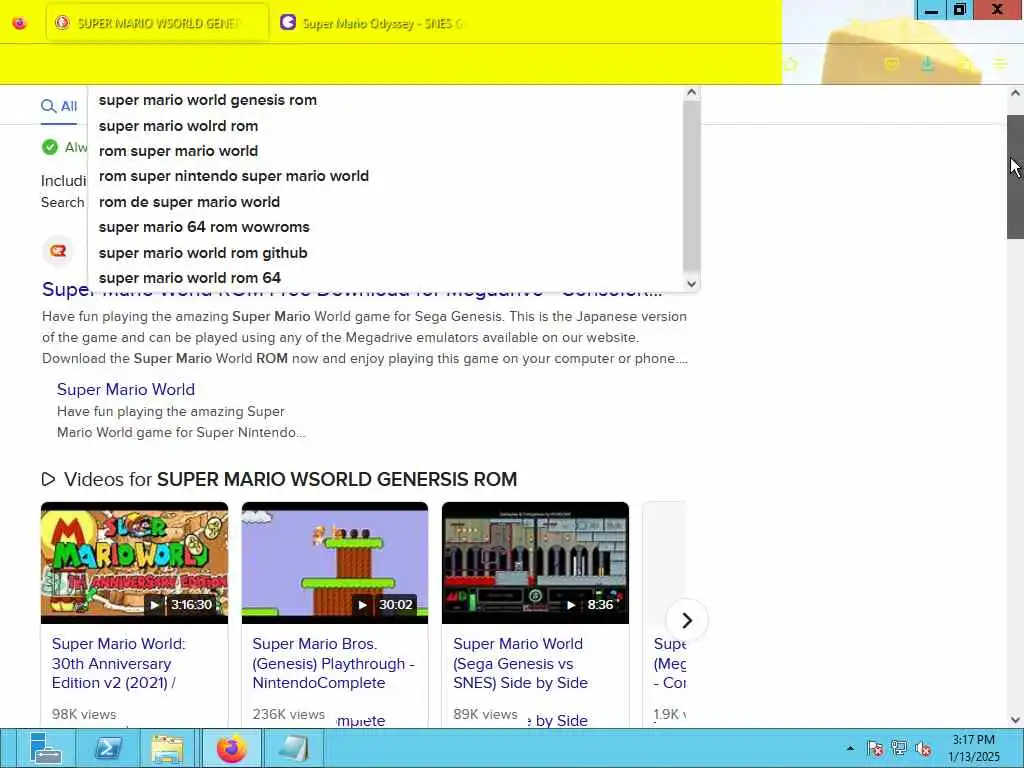Choose suggestion 'super mario world genesis rom'

tap(208, 100)
